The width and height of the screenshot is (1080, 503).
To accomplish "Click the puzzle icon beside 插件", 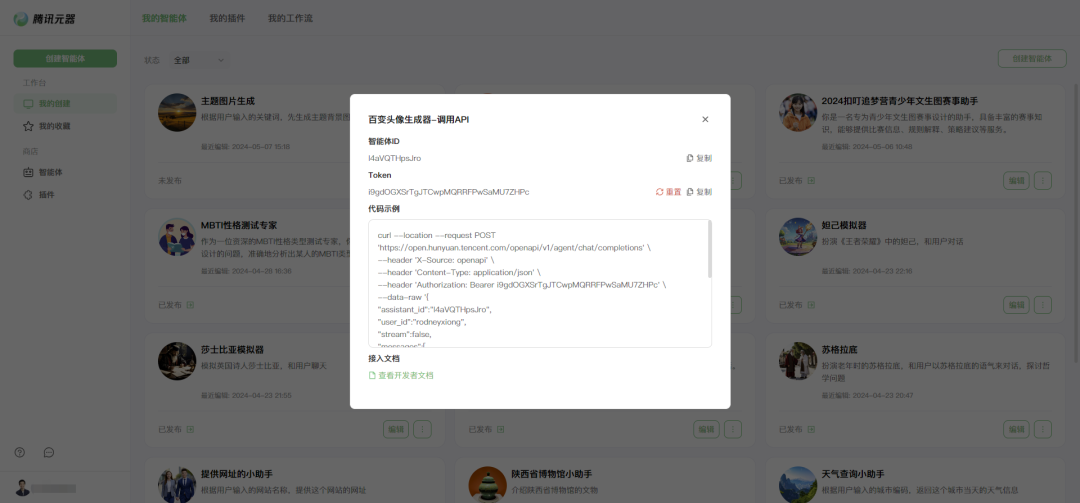I will (28, 194).
